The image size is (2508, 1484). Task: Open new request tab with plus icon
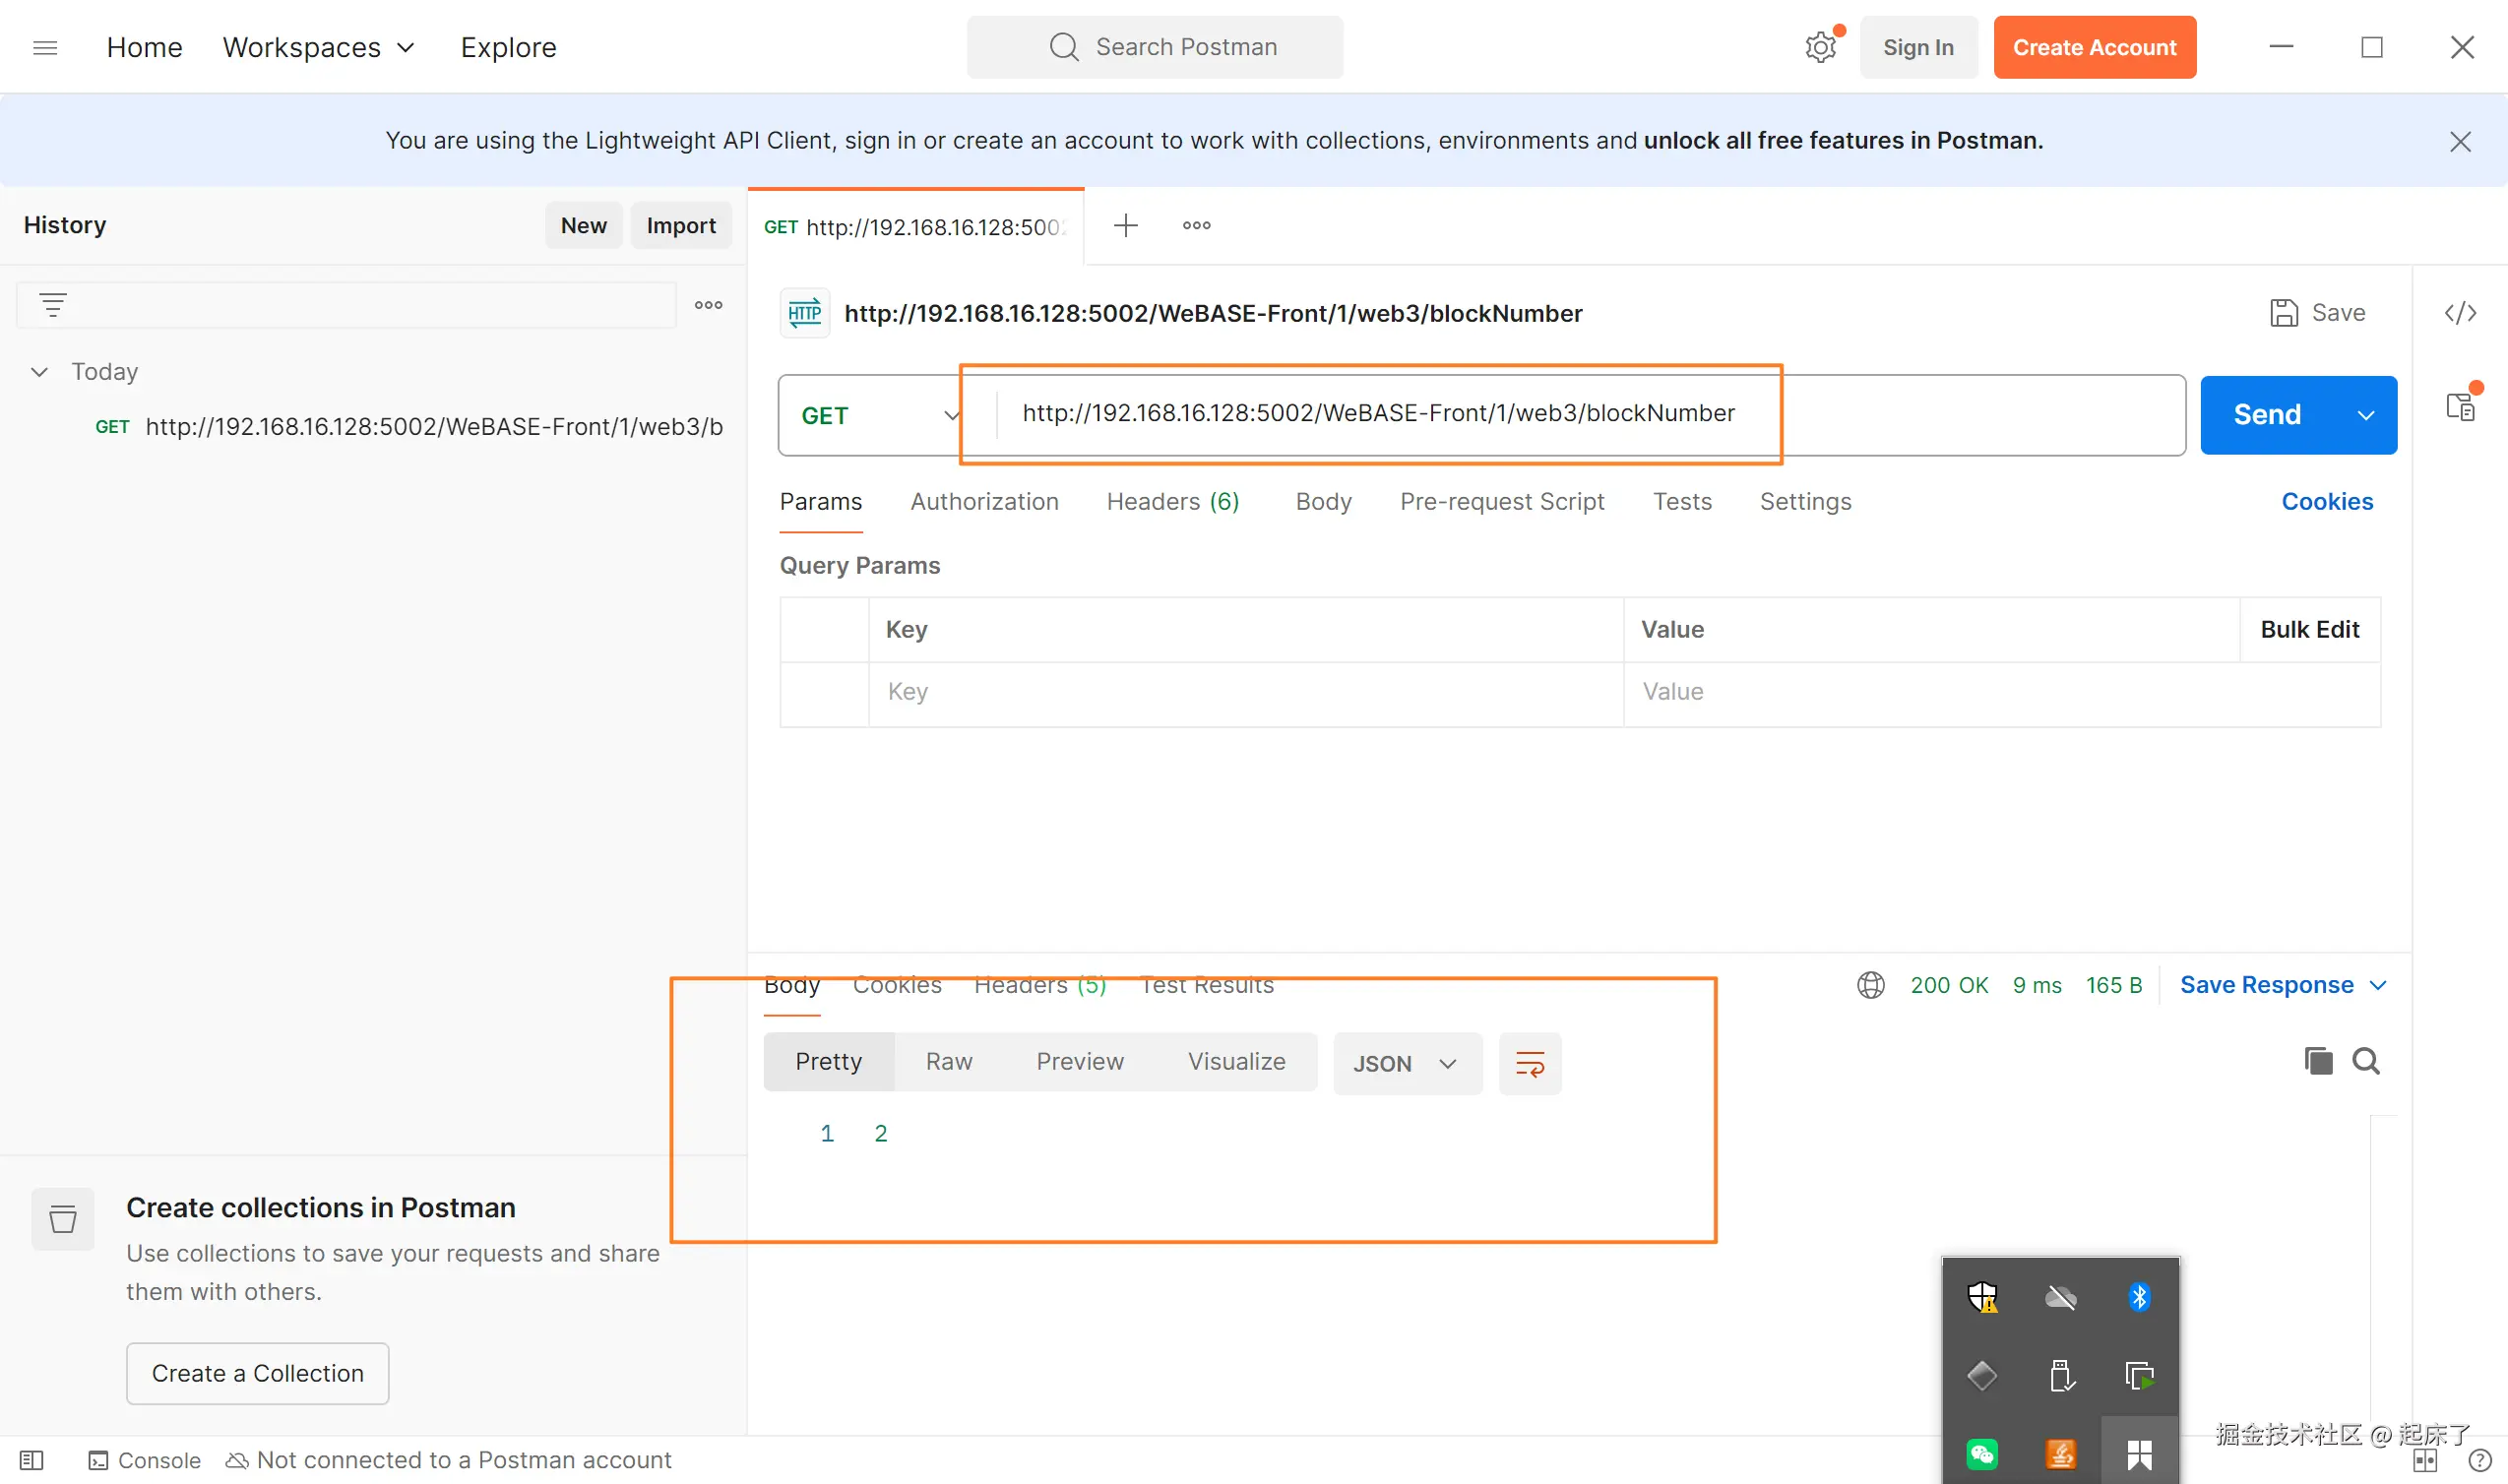pyautogui.click(x=1125, y=226)
